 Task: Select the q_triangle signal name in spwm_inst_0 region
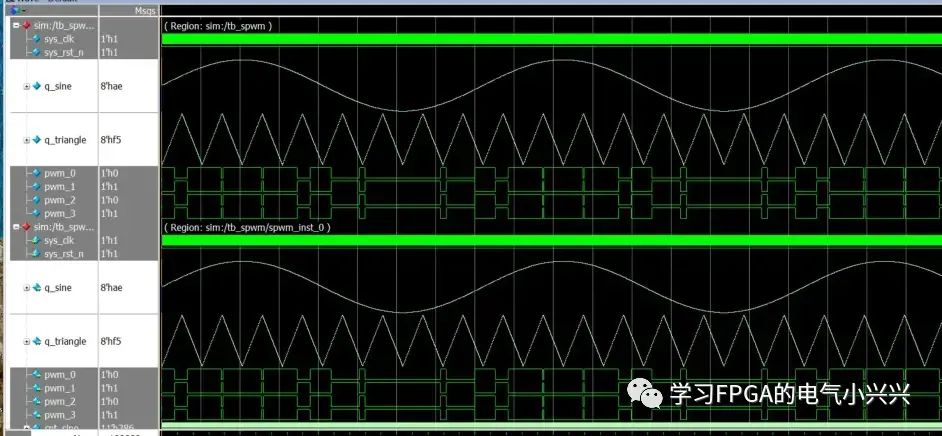pos(65,341)
